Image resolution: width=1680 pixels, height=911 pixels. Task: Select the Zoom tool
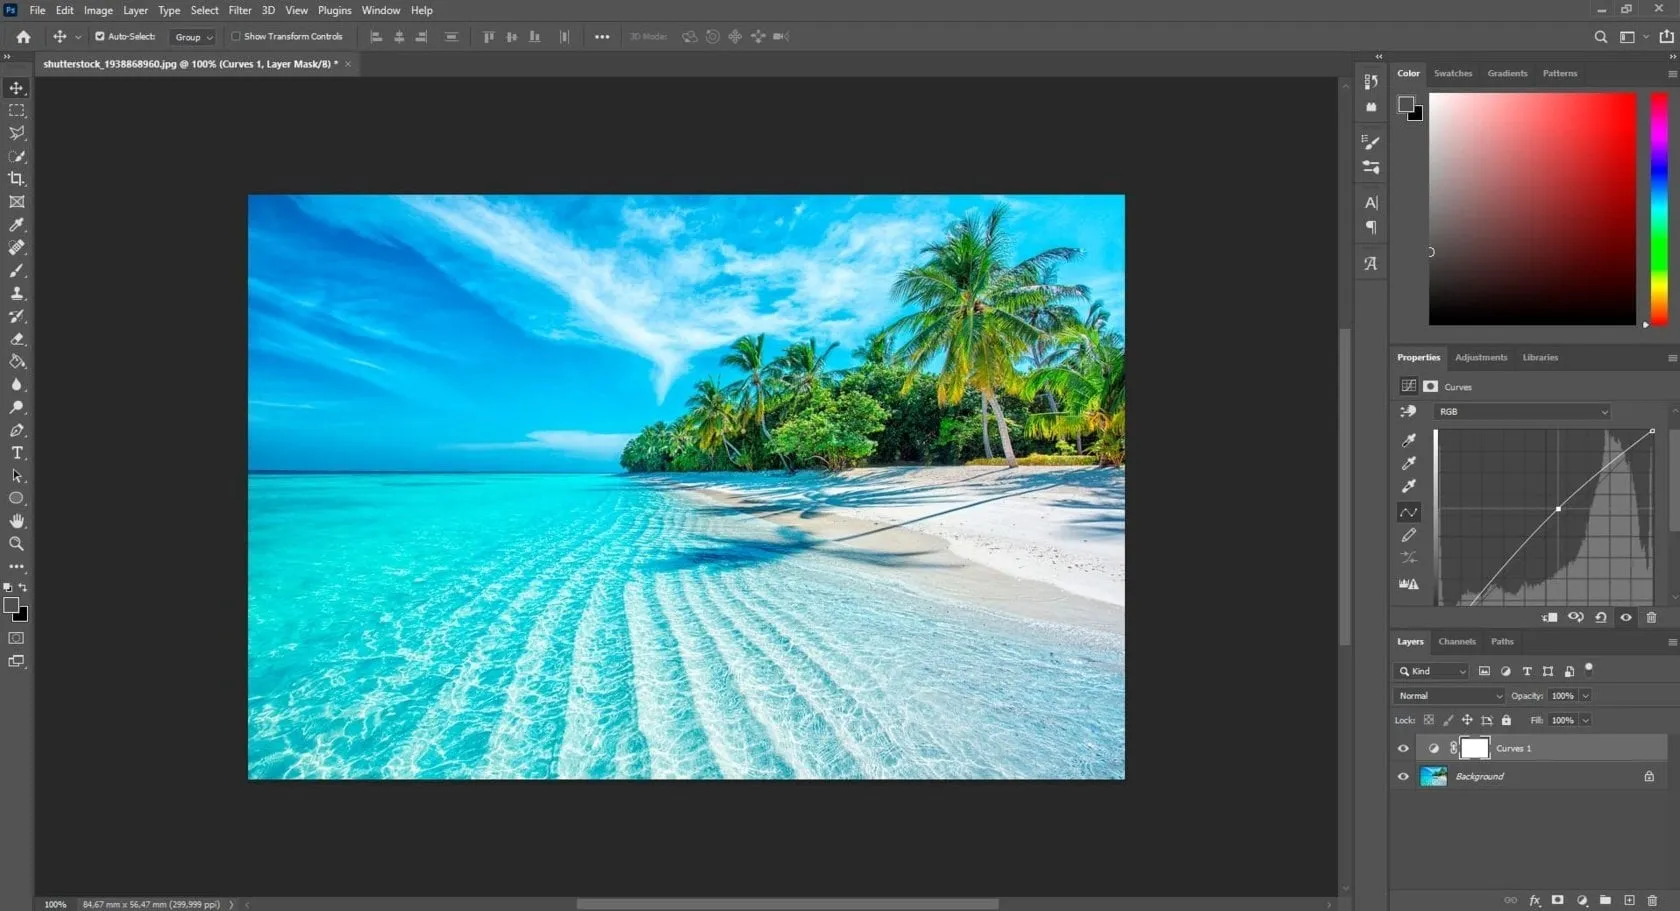coord(17,544)
